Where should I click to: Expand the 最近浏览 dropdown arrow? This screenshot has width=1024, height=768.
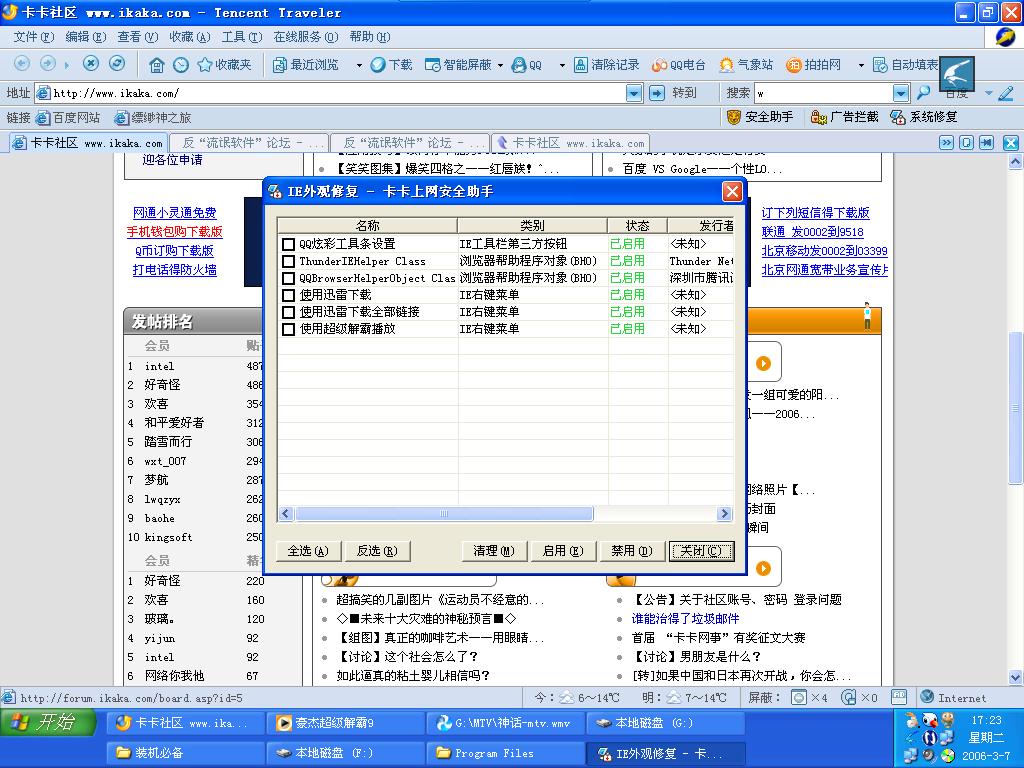(x=359, y=65)
